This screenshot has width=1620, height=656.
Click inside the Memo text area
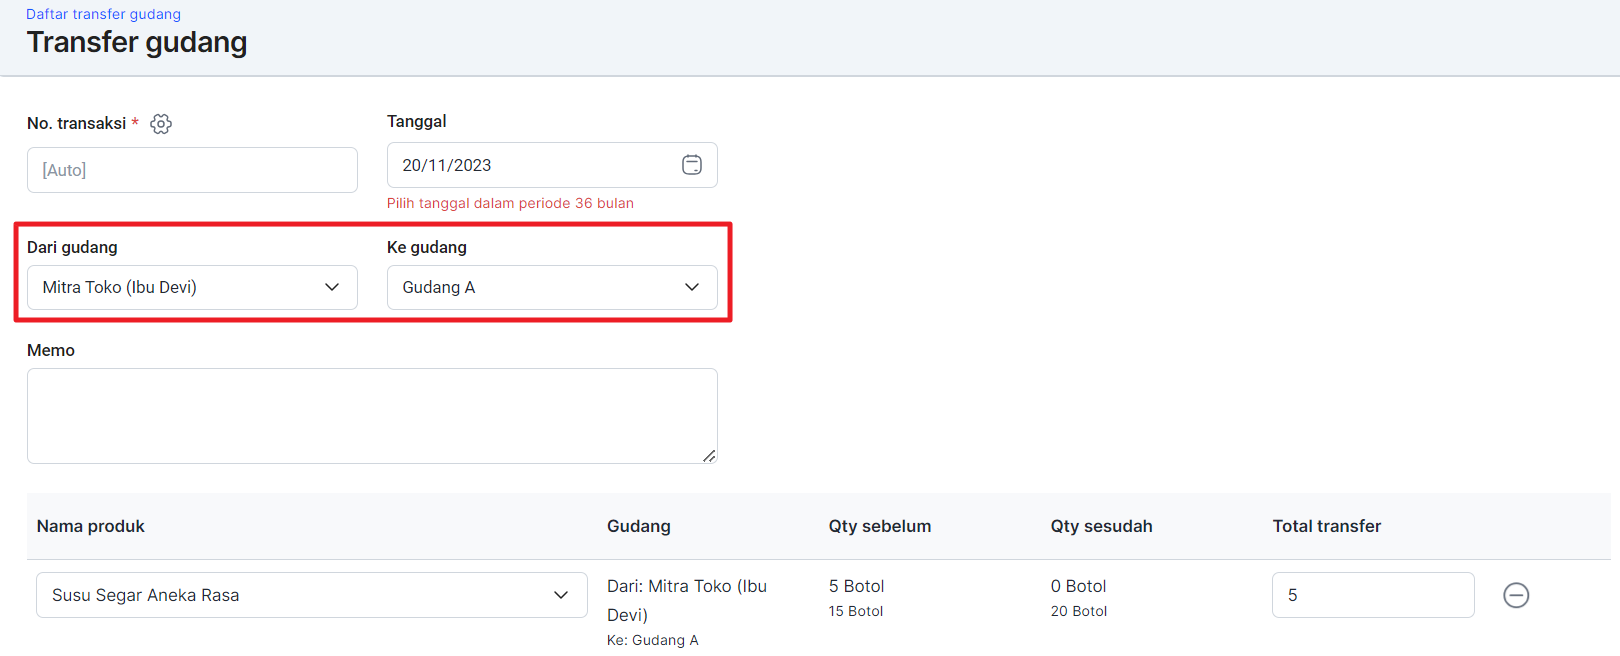point(372,416)
